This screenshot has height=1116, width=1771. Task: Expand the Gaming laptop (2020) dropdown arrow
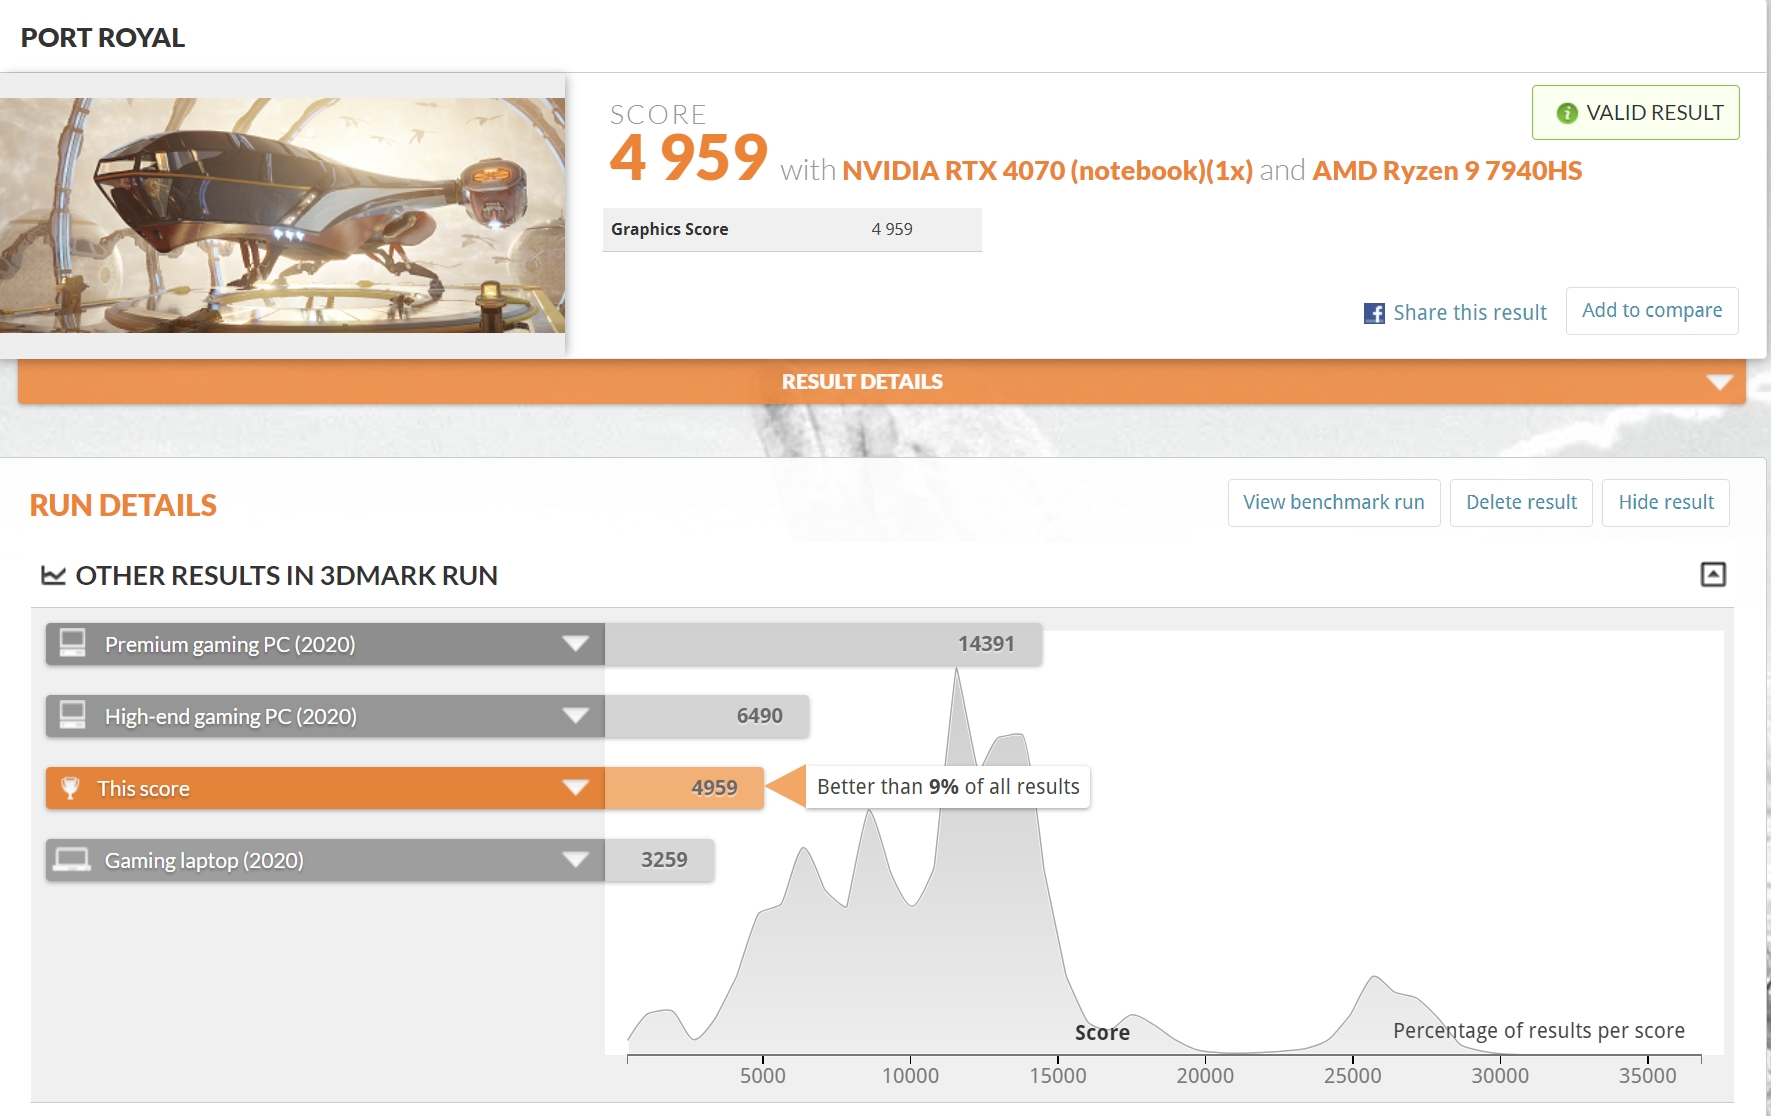[x=575, y=860]
